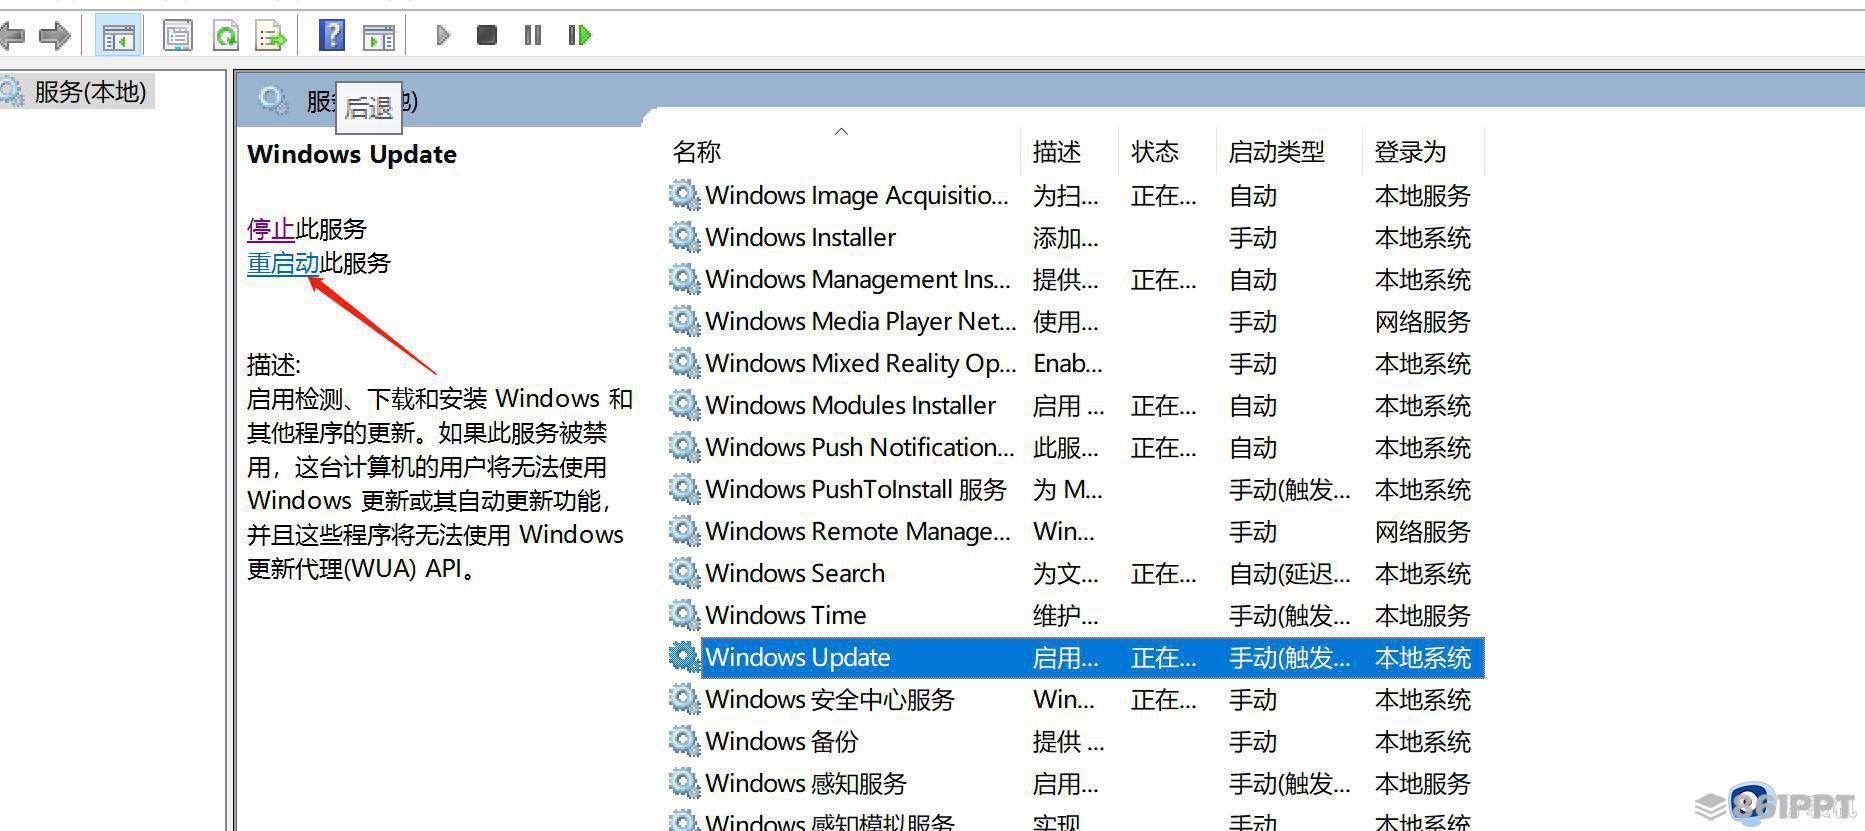Click Enab... description cell of Windows Mixed Reality
The image size is (1865, 831).
(x=1067, y=363)
